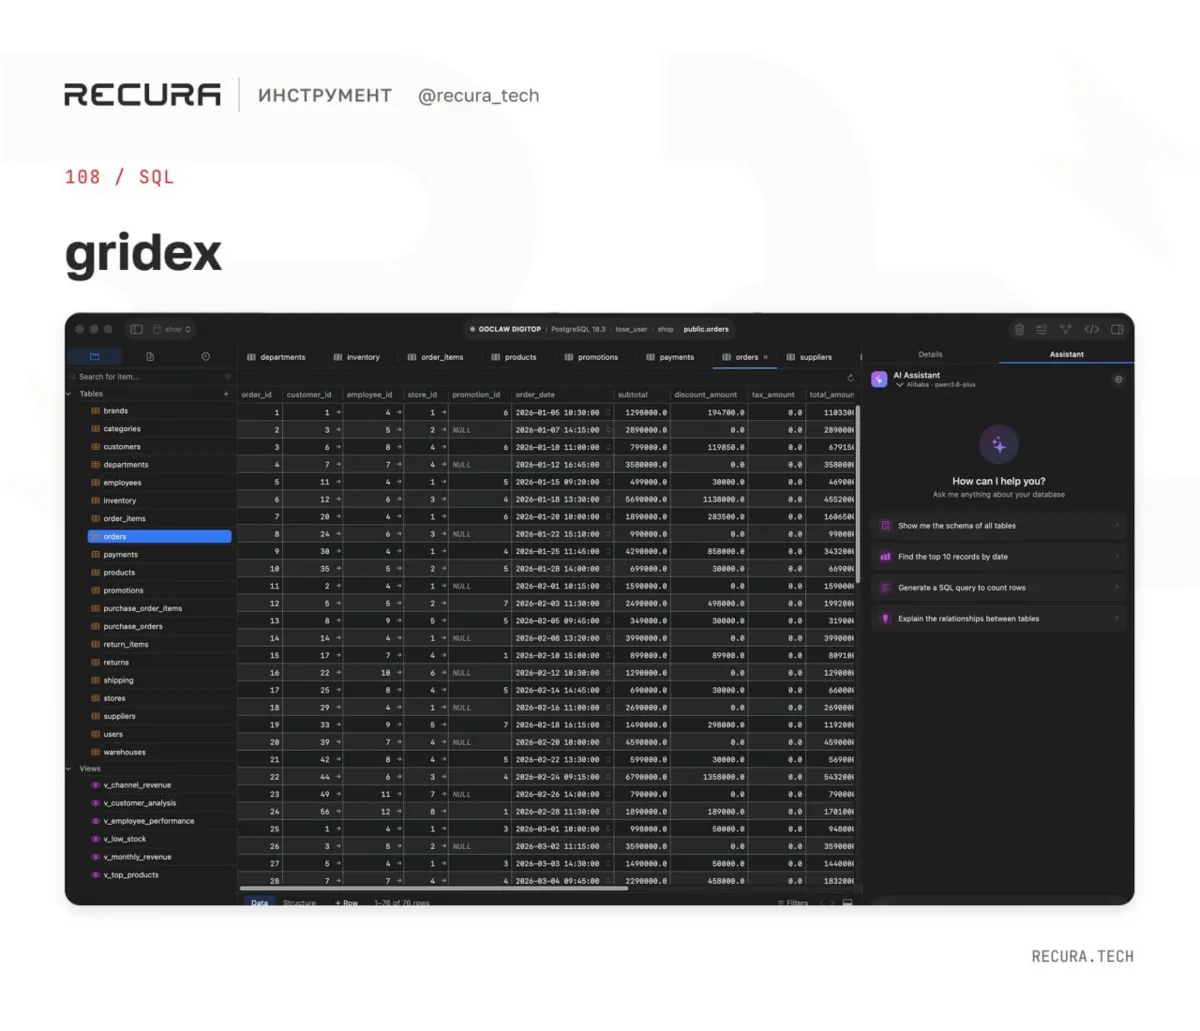This screenshot has width=1200, height=1031.
Task: Choose Find the top 10 records by date
Action: click(998, 556)
